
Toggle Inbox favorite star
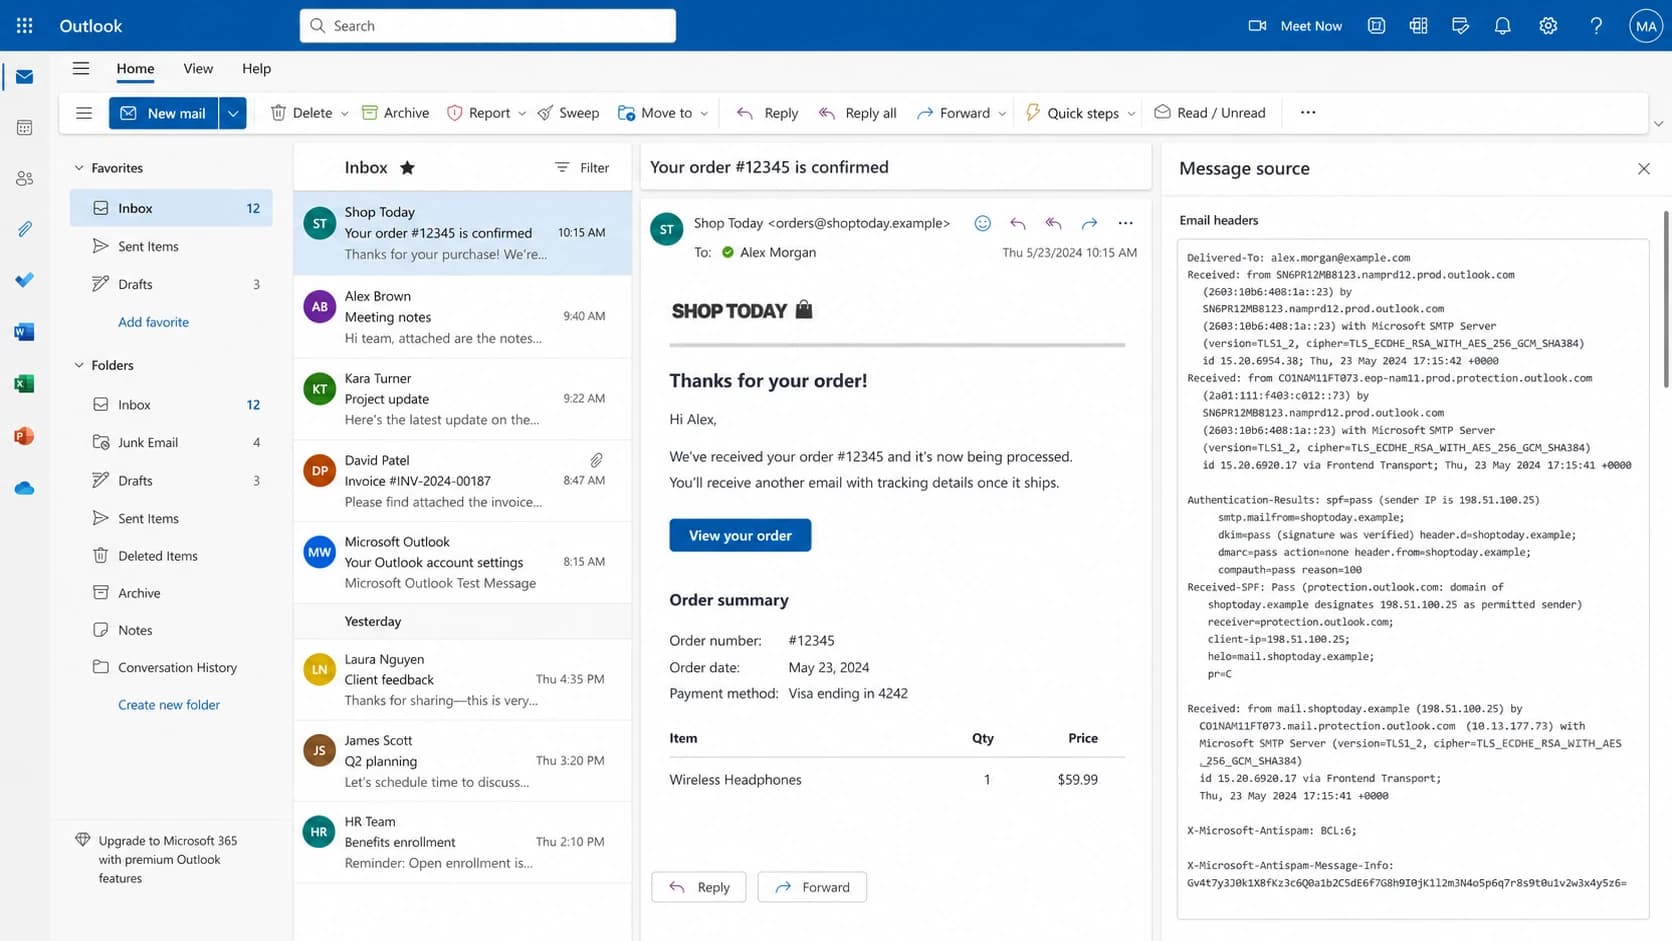coord(407,168)
